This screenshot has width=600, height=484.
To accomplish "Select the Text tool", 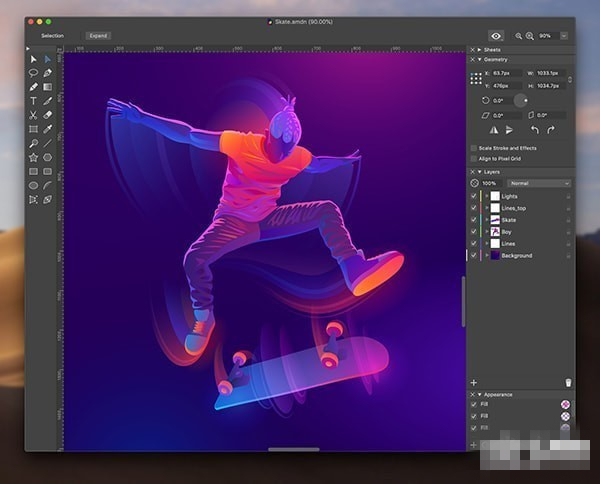I will pos(33,101).
